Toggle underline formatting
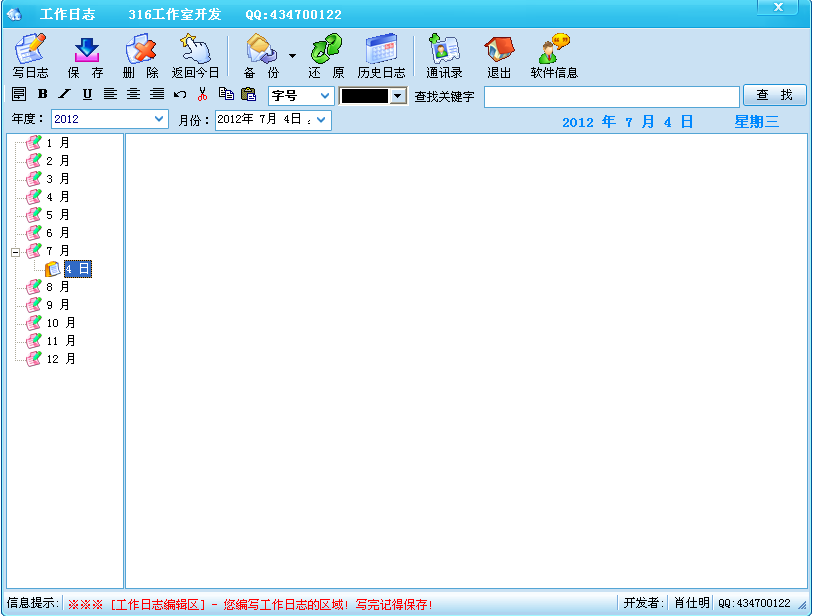This screenshot has width=813, height=616. 87,94
